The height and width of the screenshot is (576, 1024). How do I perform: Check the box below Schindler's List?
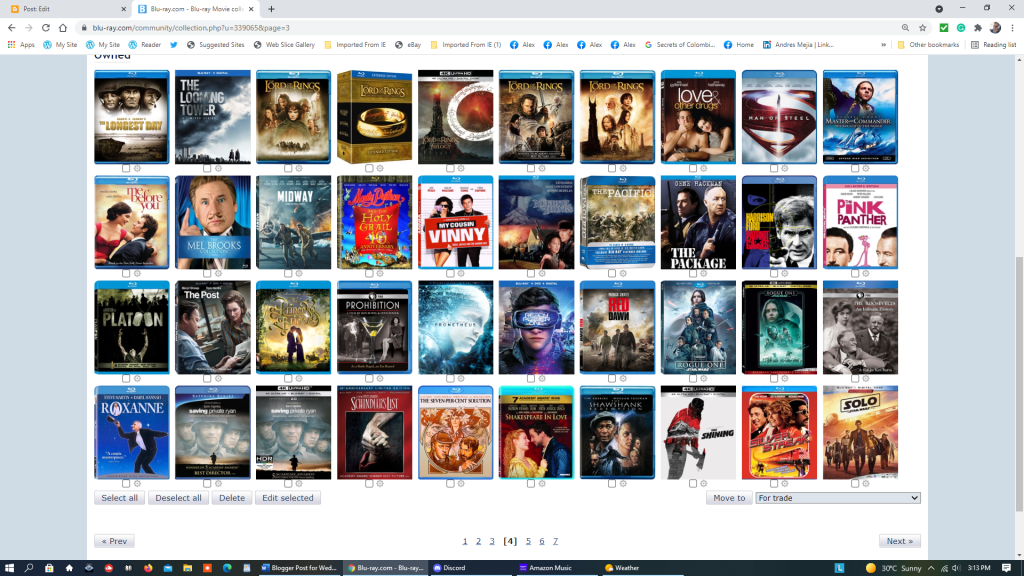369,483
